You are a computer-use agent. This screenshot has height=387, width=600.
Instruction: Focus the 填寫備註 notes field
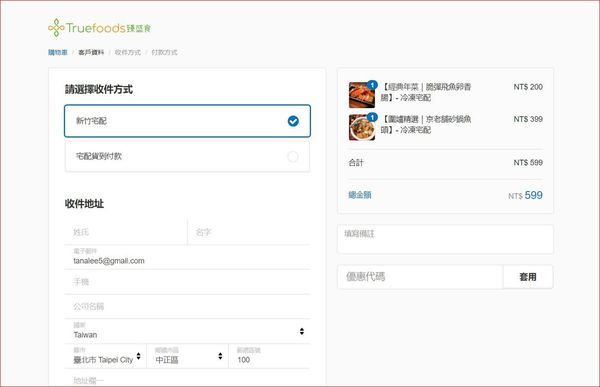(x=445, y=239)
